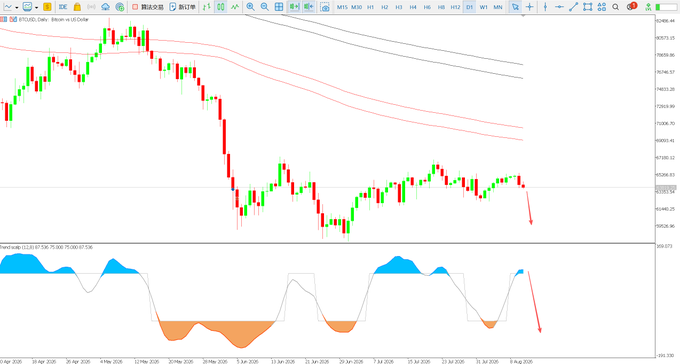
Task: Expand the chart type dropdown arrow
Action: 16,7
